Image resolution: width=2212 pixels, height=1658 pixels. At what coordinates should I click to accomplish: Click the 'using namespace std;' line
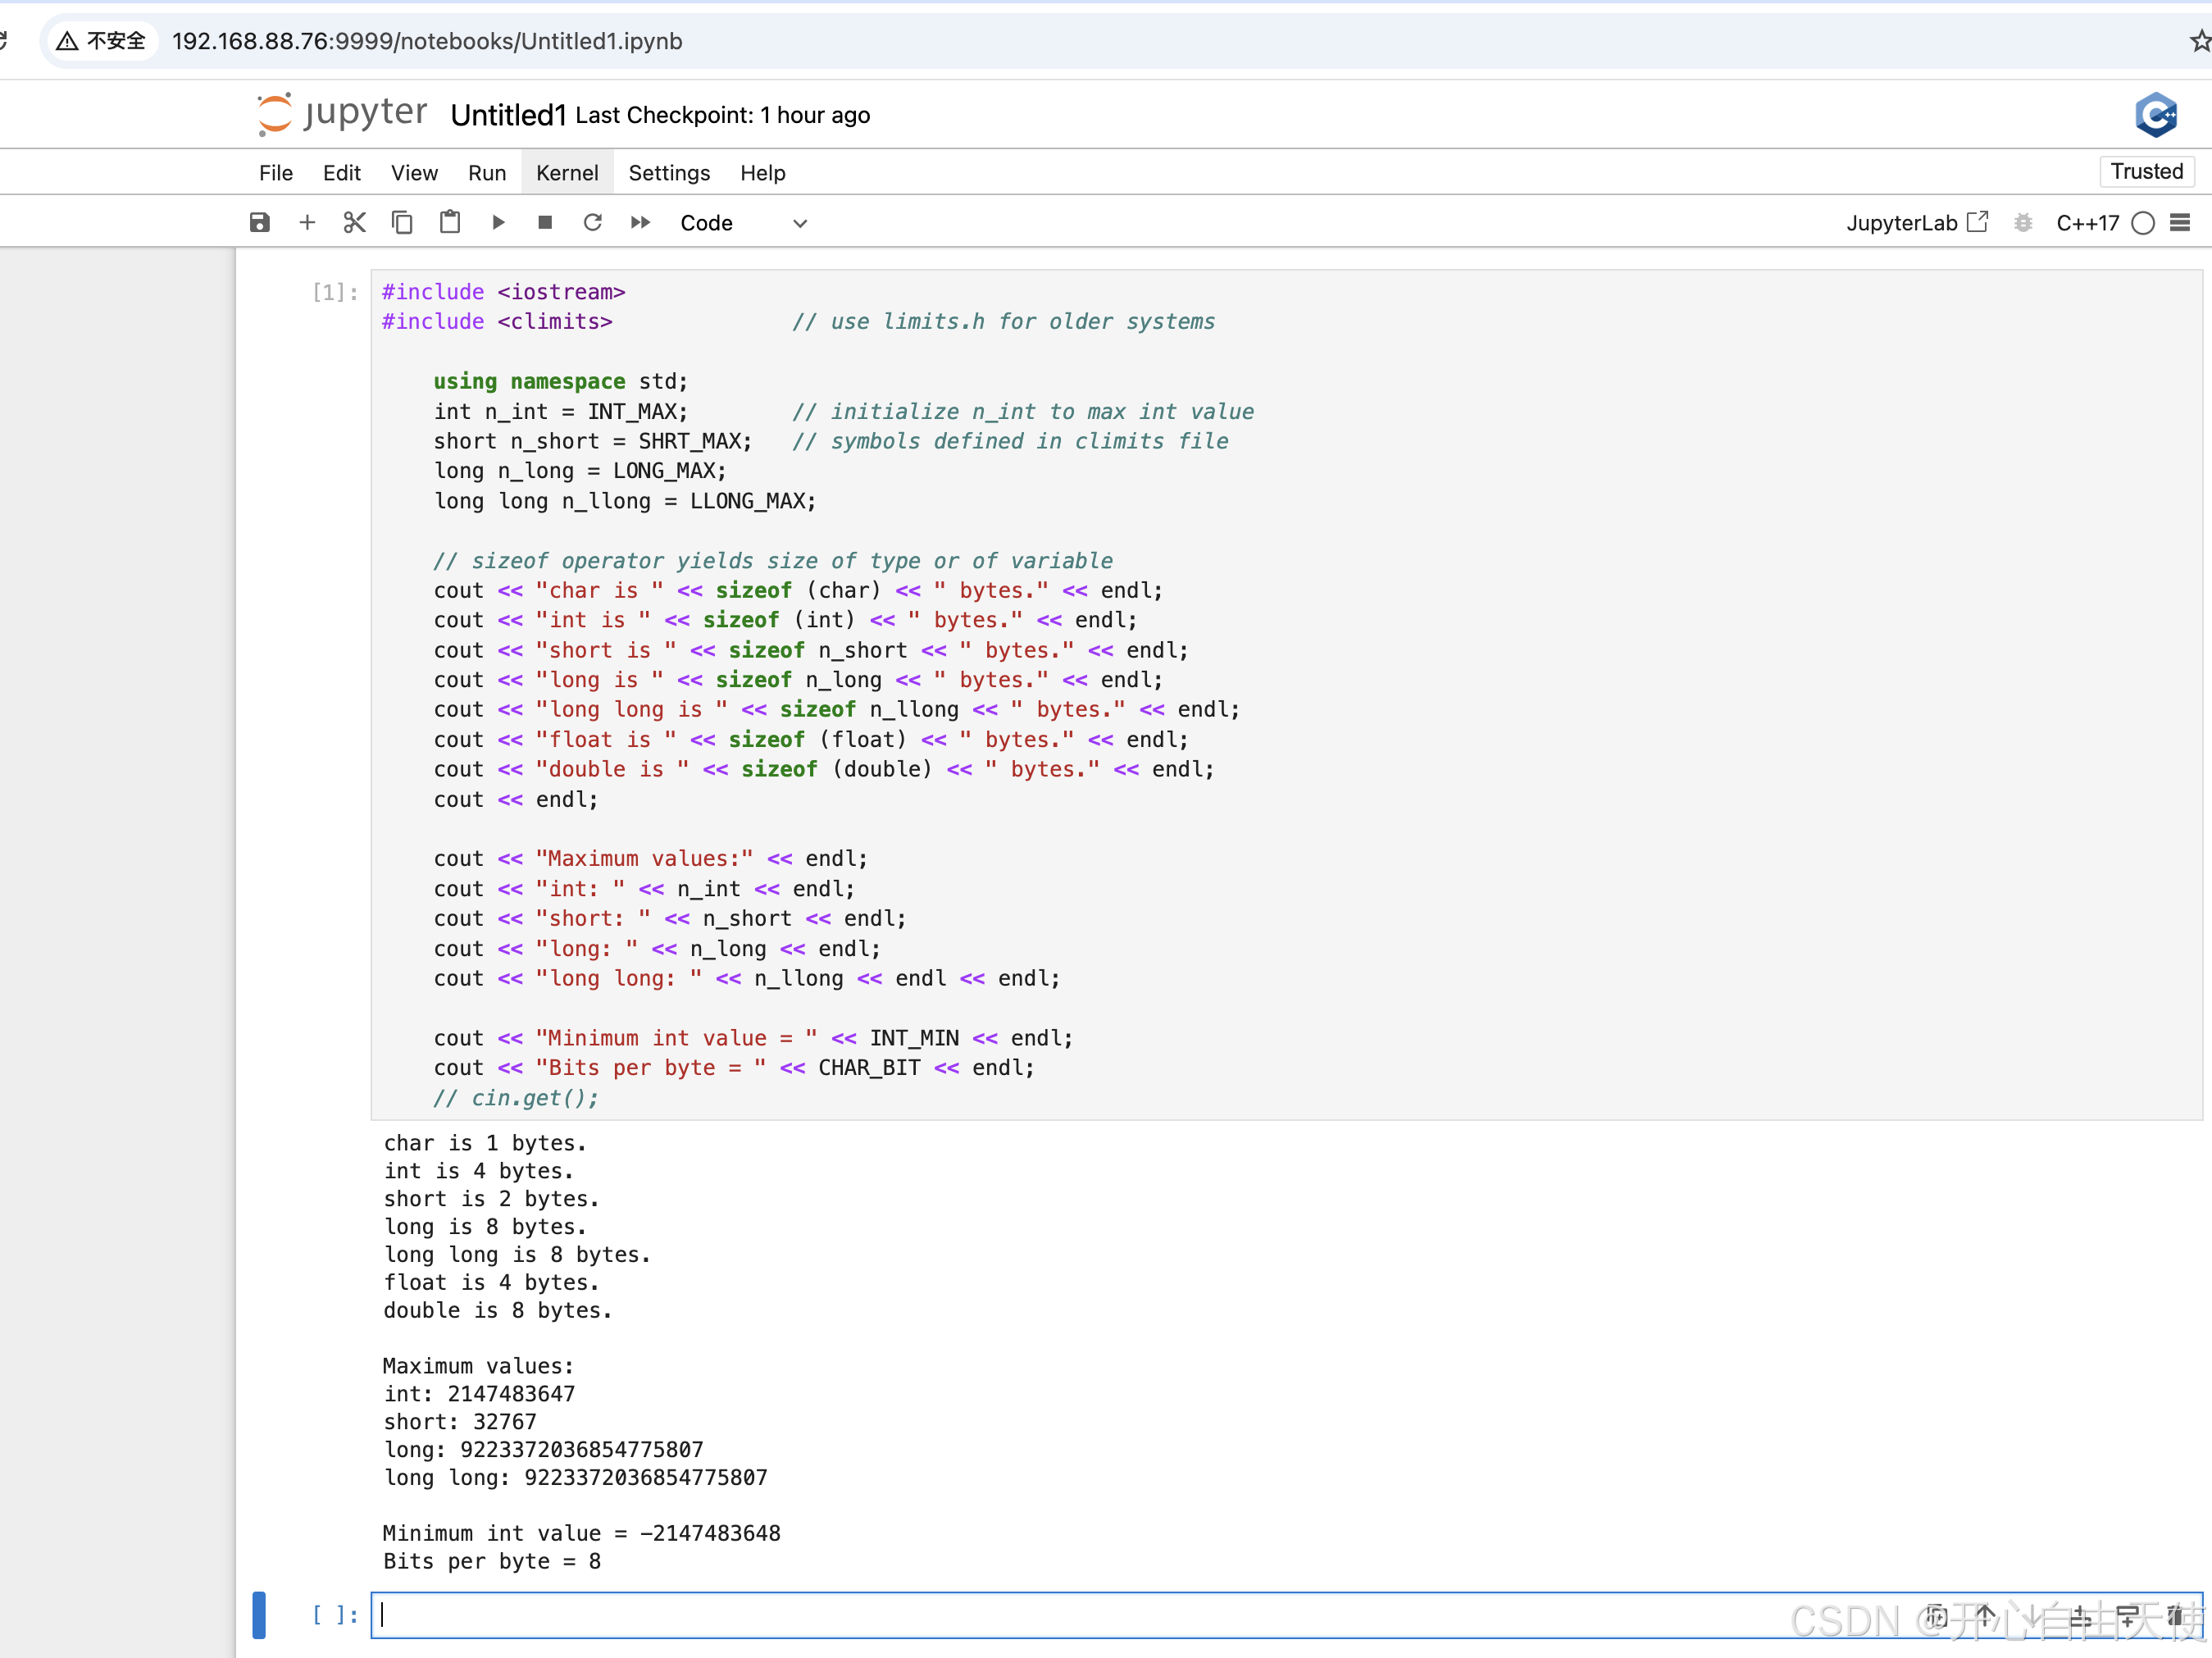point(560,381)
